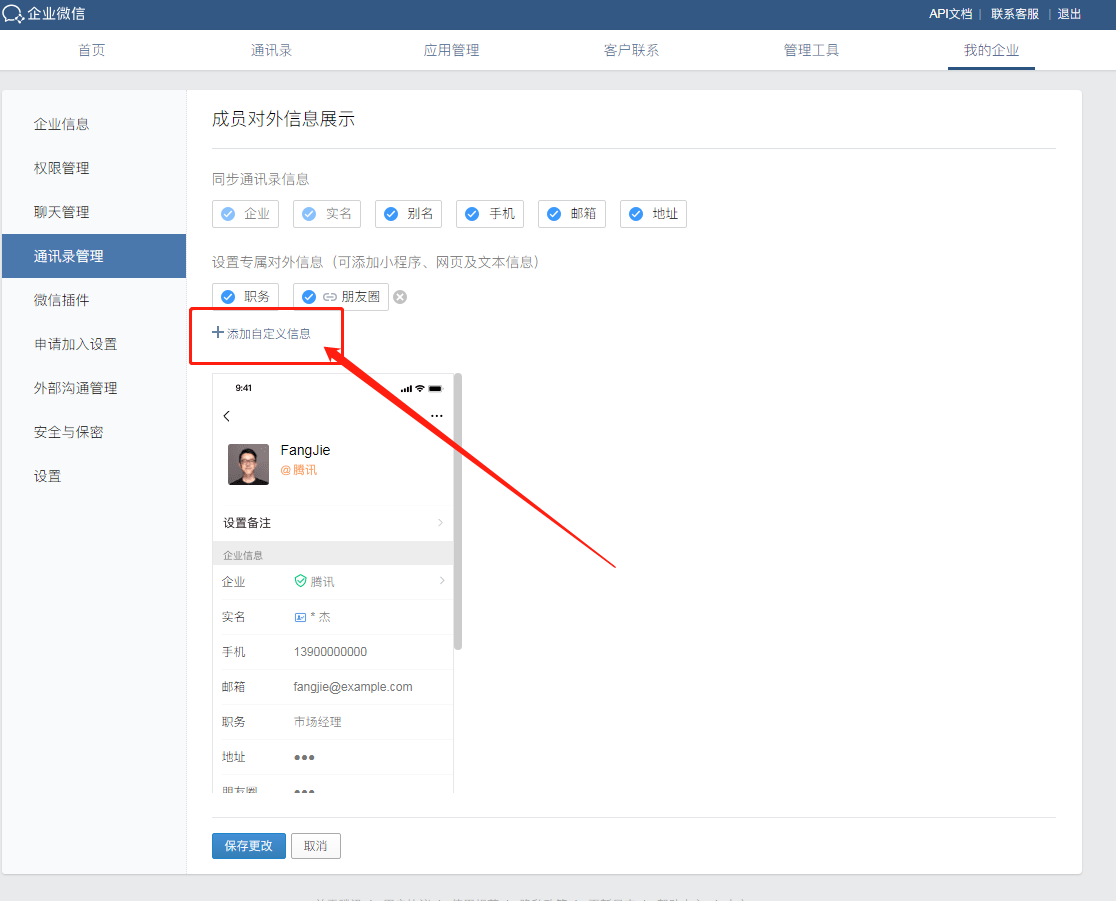Click the @腾讯 company tag in preview
This screenshot has height=901, width=1116.
coord(298,470)
